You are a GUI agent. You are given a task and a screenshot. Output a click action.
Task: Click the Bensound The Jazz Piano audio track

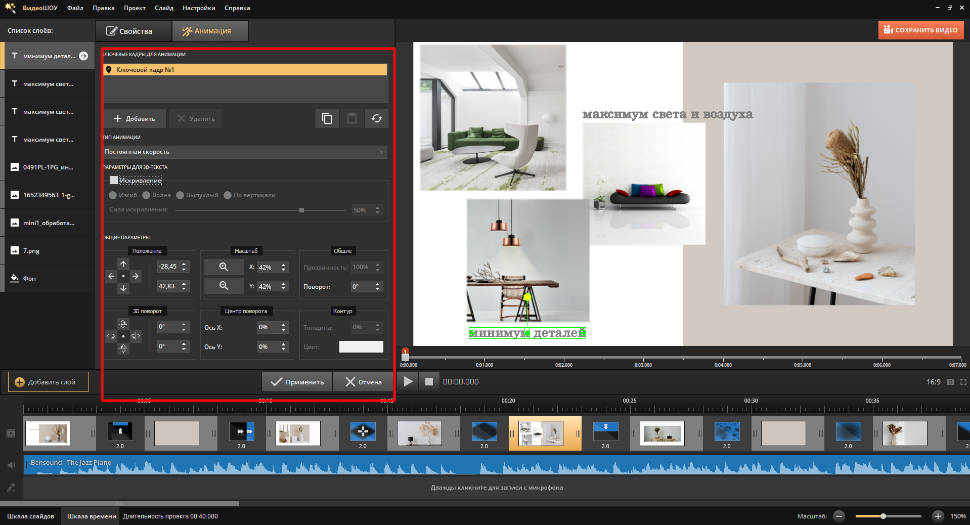[497, 465]
